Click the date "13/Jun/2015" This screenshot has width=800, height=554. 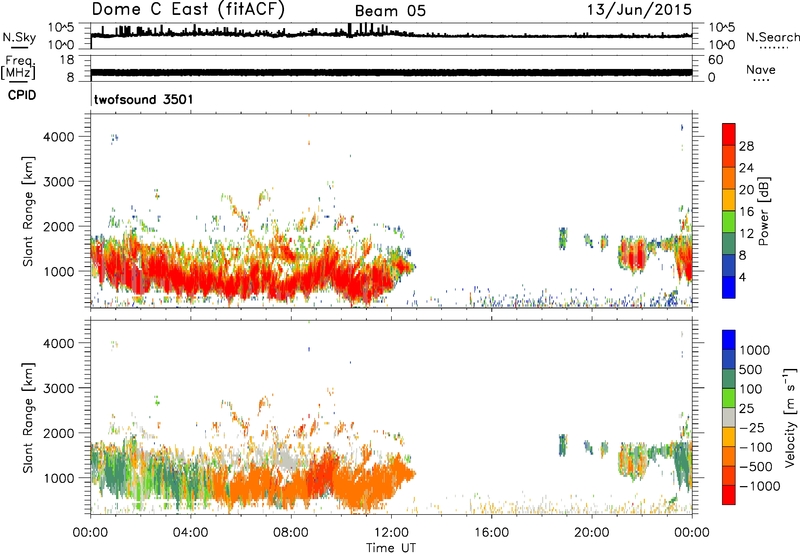point(639,9)
